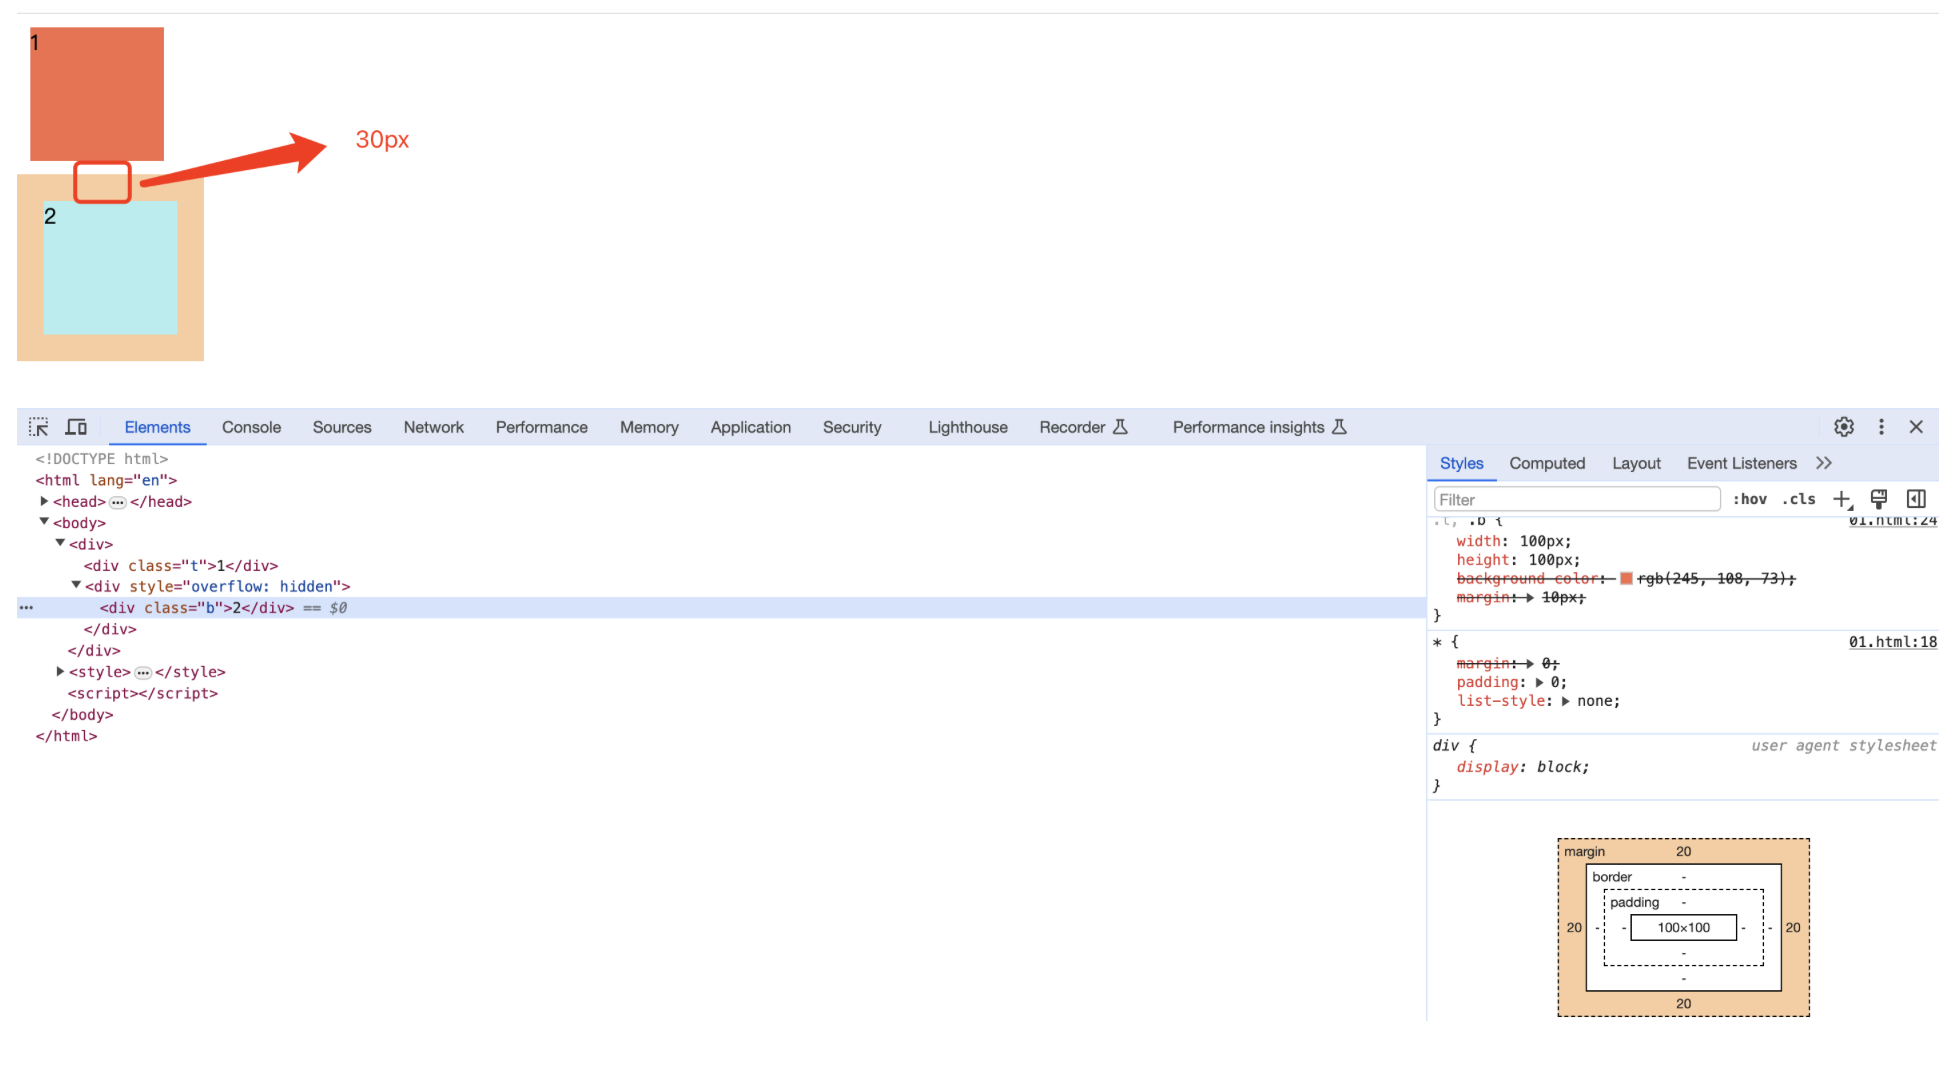Edit the bottom margin 20 in box model
Viewport: 1954px width, 1072px height.
tap(1684, 1003)
